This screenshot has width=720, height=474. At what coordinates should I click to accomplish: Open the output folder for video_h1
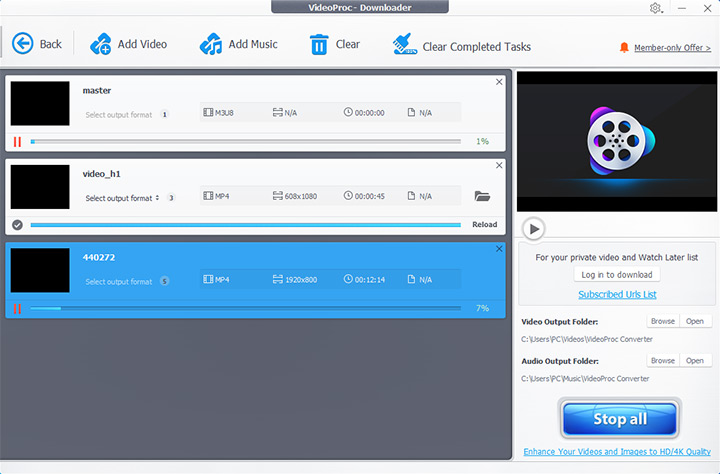pos(482,196)
